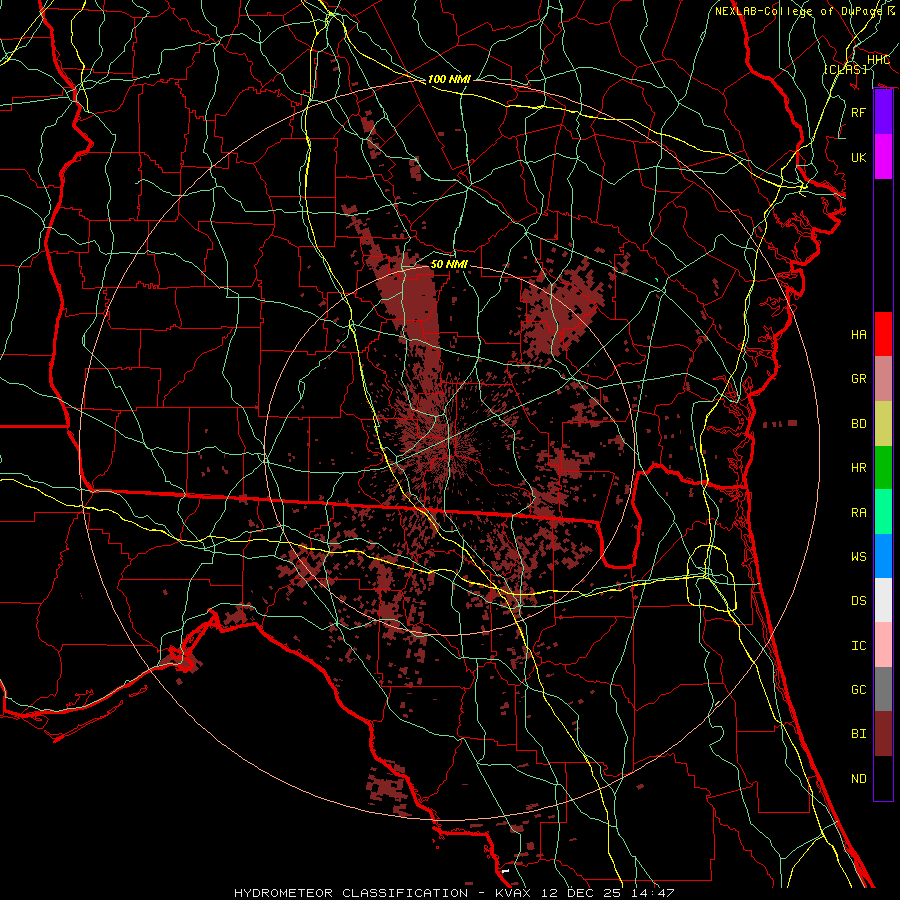Screen dimensions: 900x900
Task: Click the CLAS units label
Action: click(x=846, y=69)
